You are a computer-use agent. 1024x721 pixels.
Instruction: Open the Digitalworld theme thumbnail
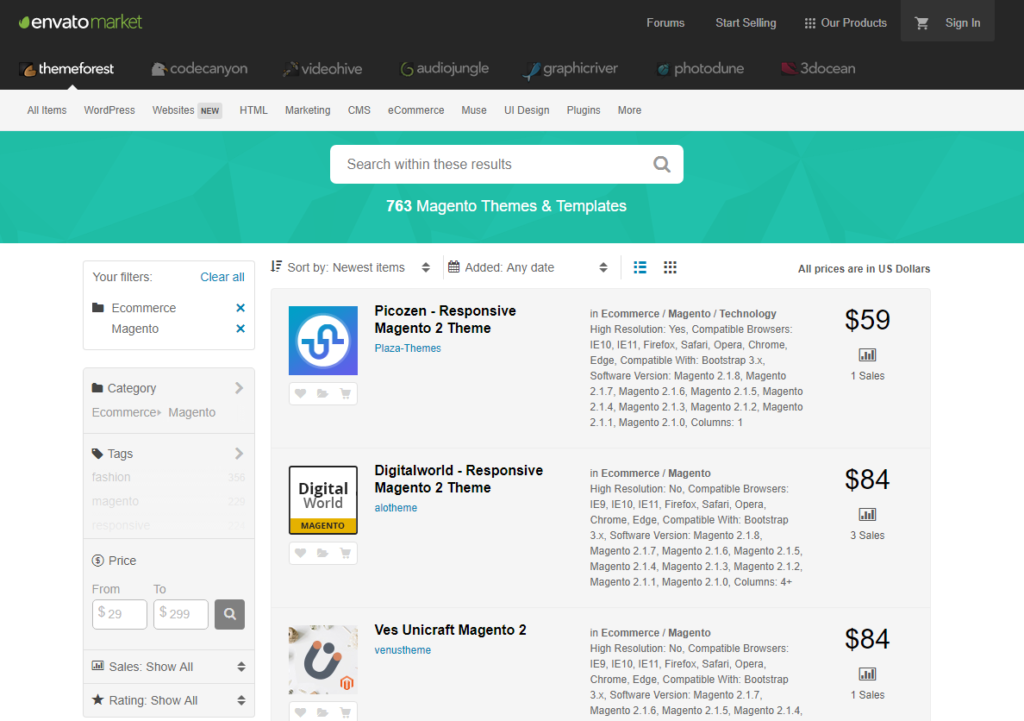[x=323, y=500]
